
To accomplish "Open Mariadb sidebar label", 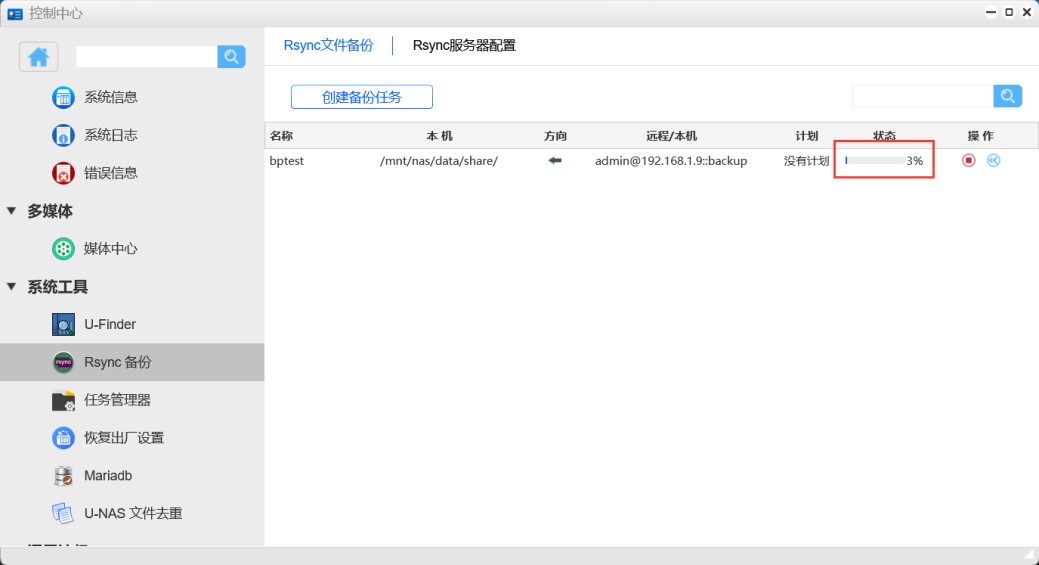I will (108, 476).
